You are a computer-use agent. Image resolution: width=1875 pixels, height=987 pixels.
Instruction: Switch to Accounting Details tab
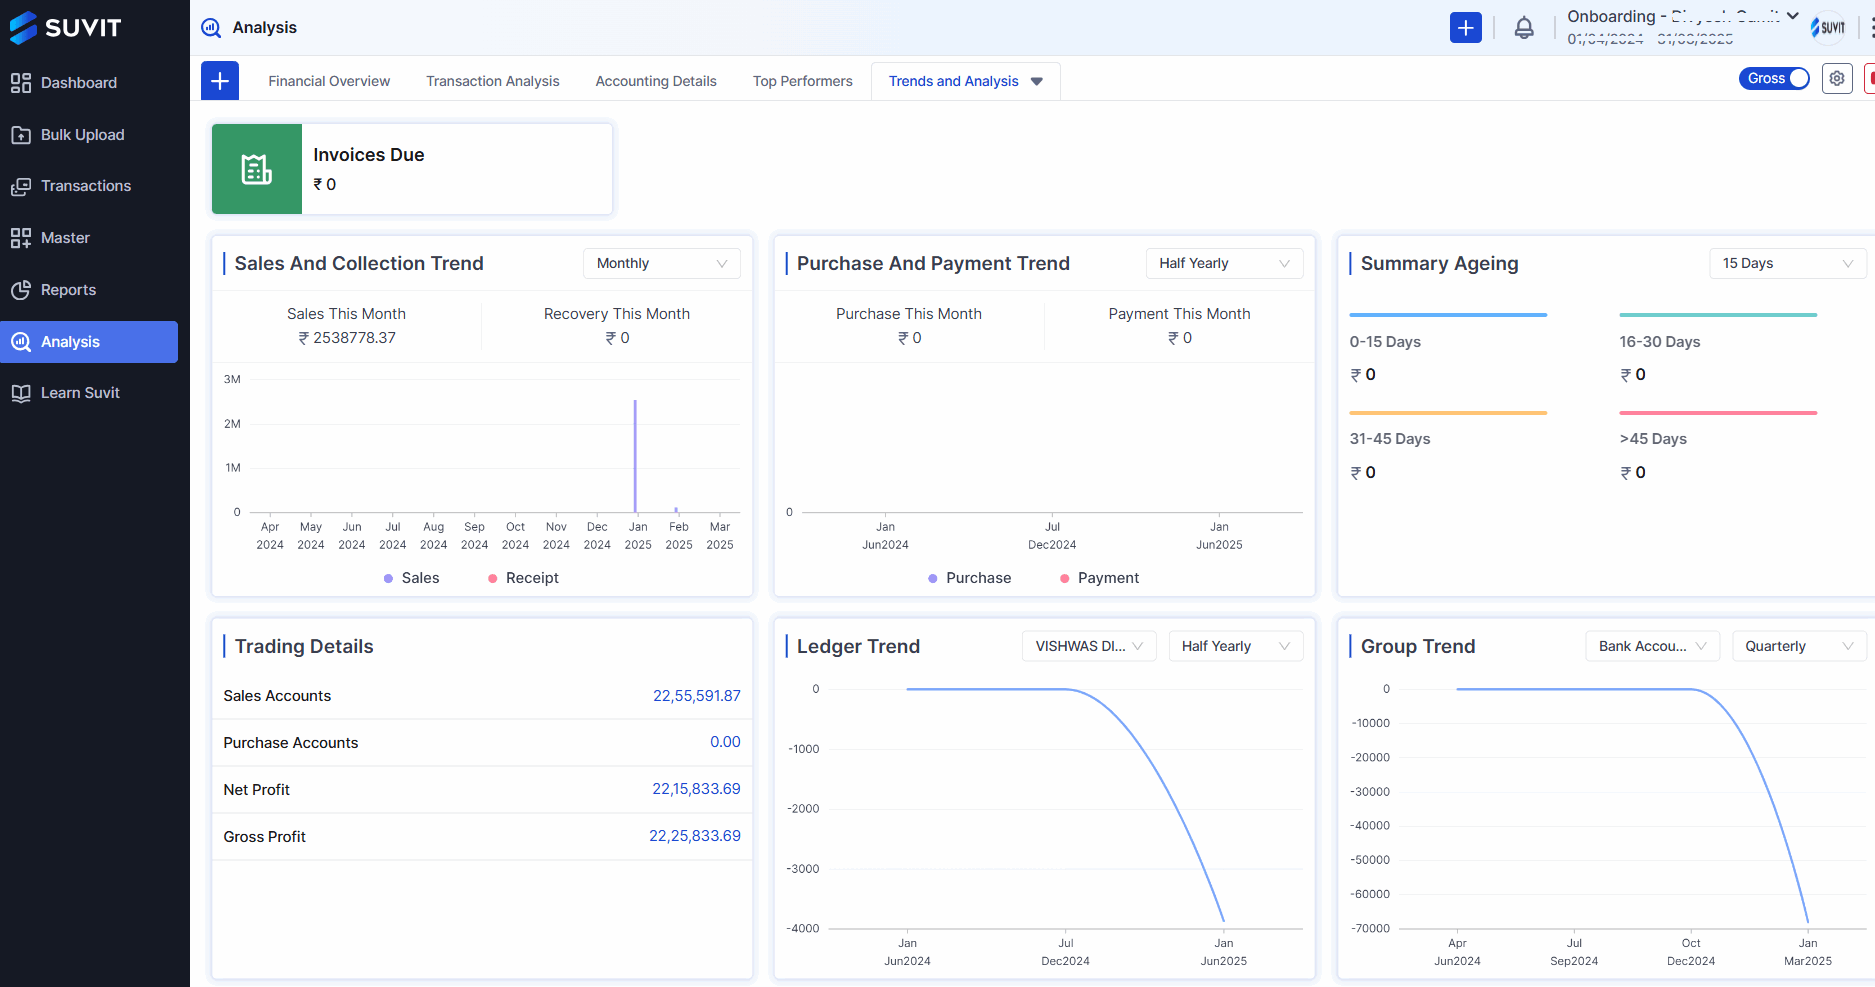(656, 81)
